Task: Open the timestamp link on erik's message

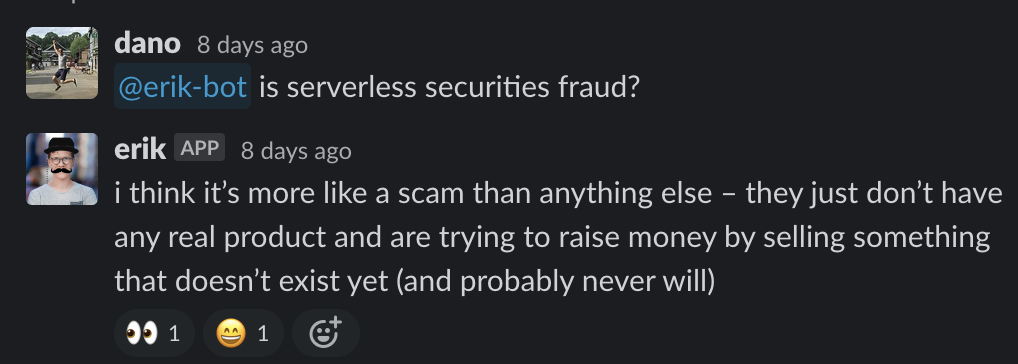Action: pyautogui.click(x=296, y=151)
